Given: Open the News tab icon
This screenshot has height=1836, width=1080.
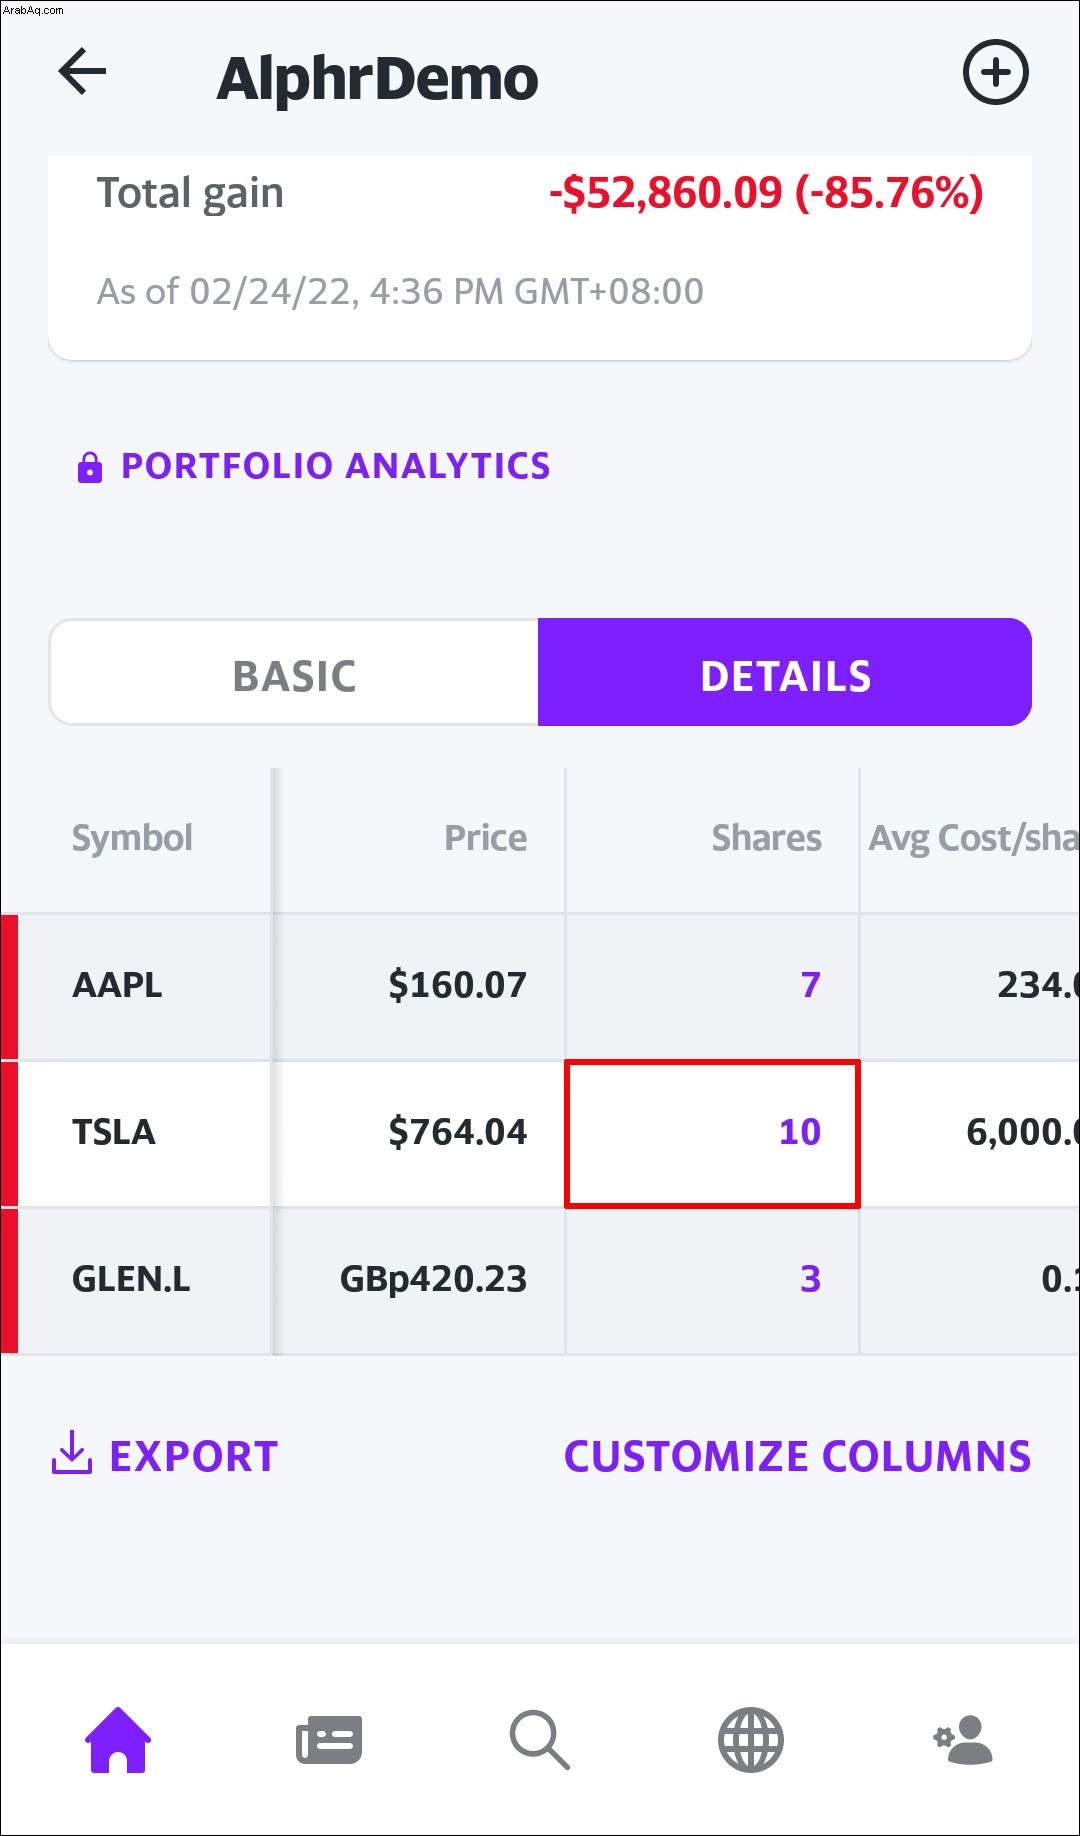Looking at the screenshot, I should click(329, 1740).
